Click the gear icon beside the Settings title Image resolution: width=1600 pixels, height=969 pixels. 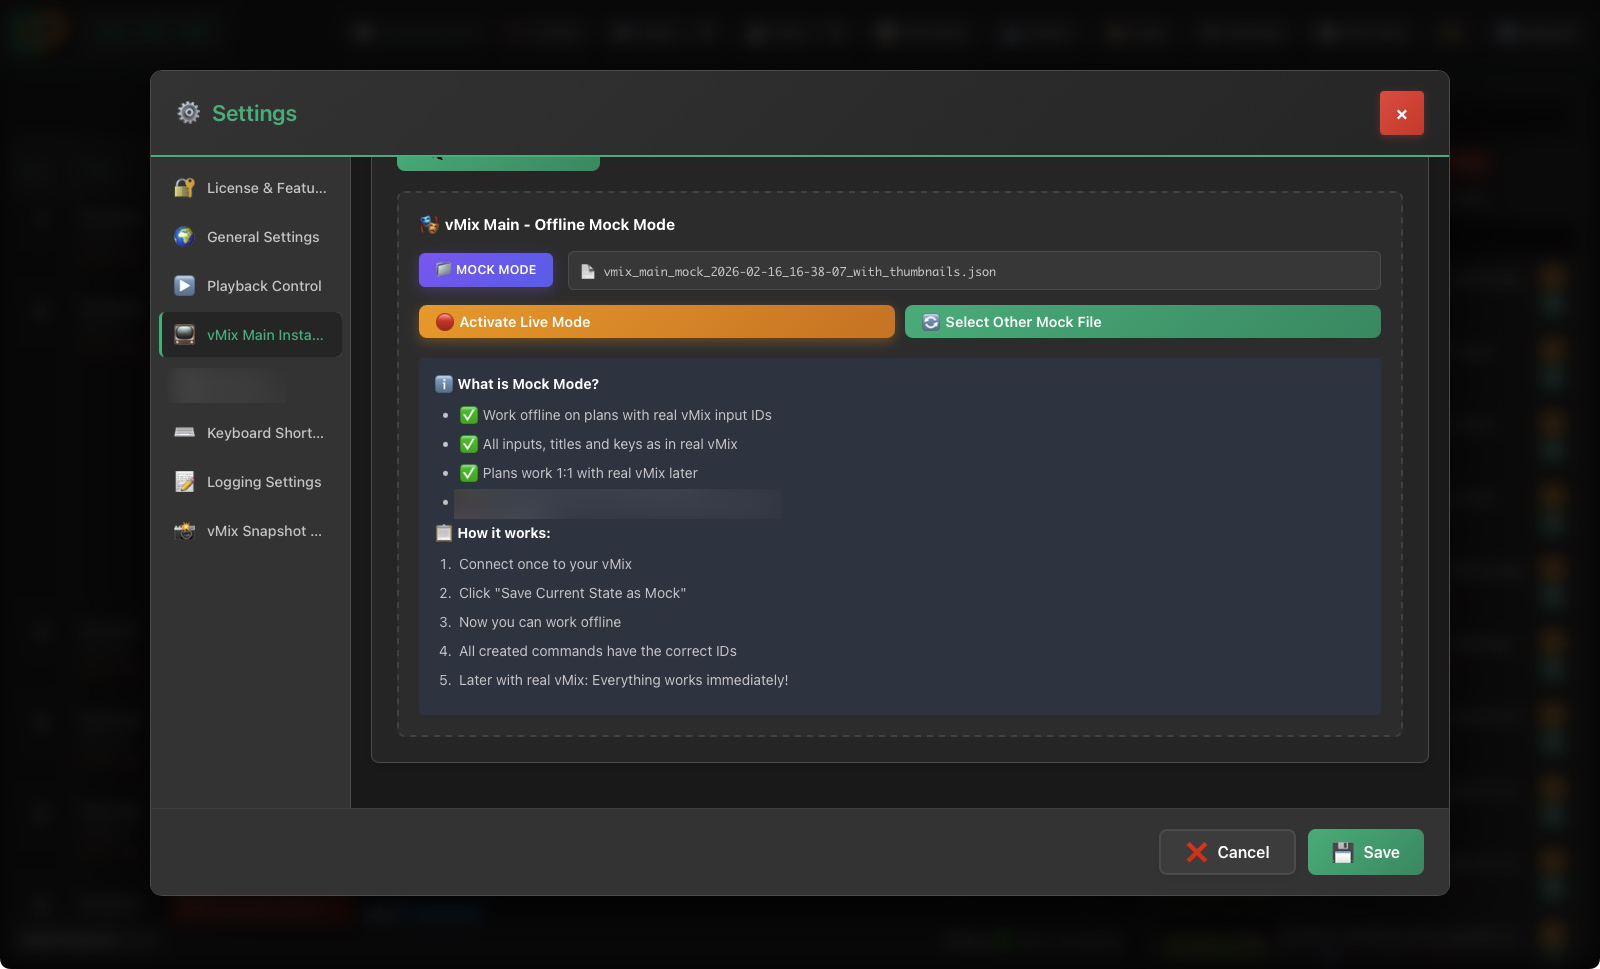pyautogui.click(x=187, y=113)
